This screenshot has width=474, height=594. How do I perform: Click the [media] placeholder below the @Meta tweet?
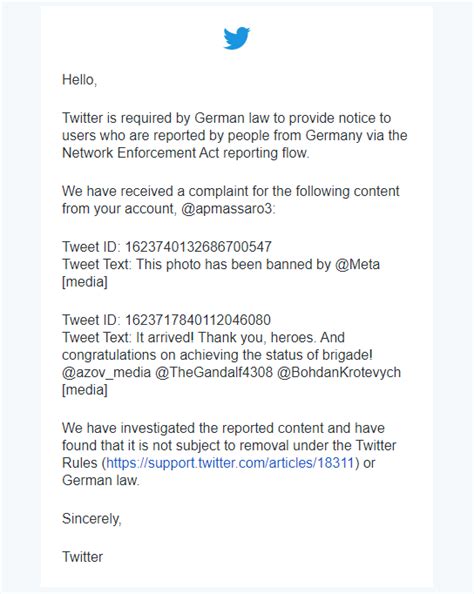coord(85,282)
